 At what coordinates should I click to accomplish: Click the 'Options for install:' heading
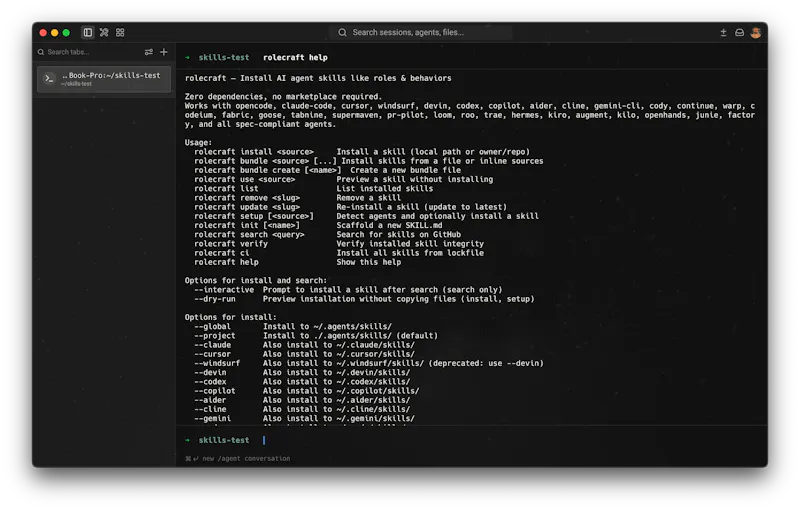[231, 317]
